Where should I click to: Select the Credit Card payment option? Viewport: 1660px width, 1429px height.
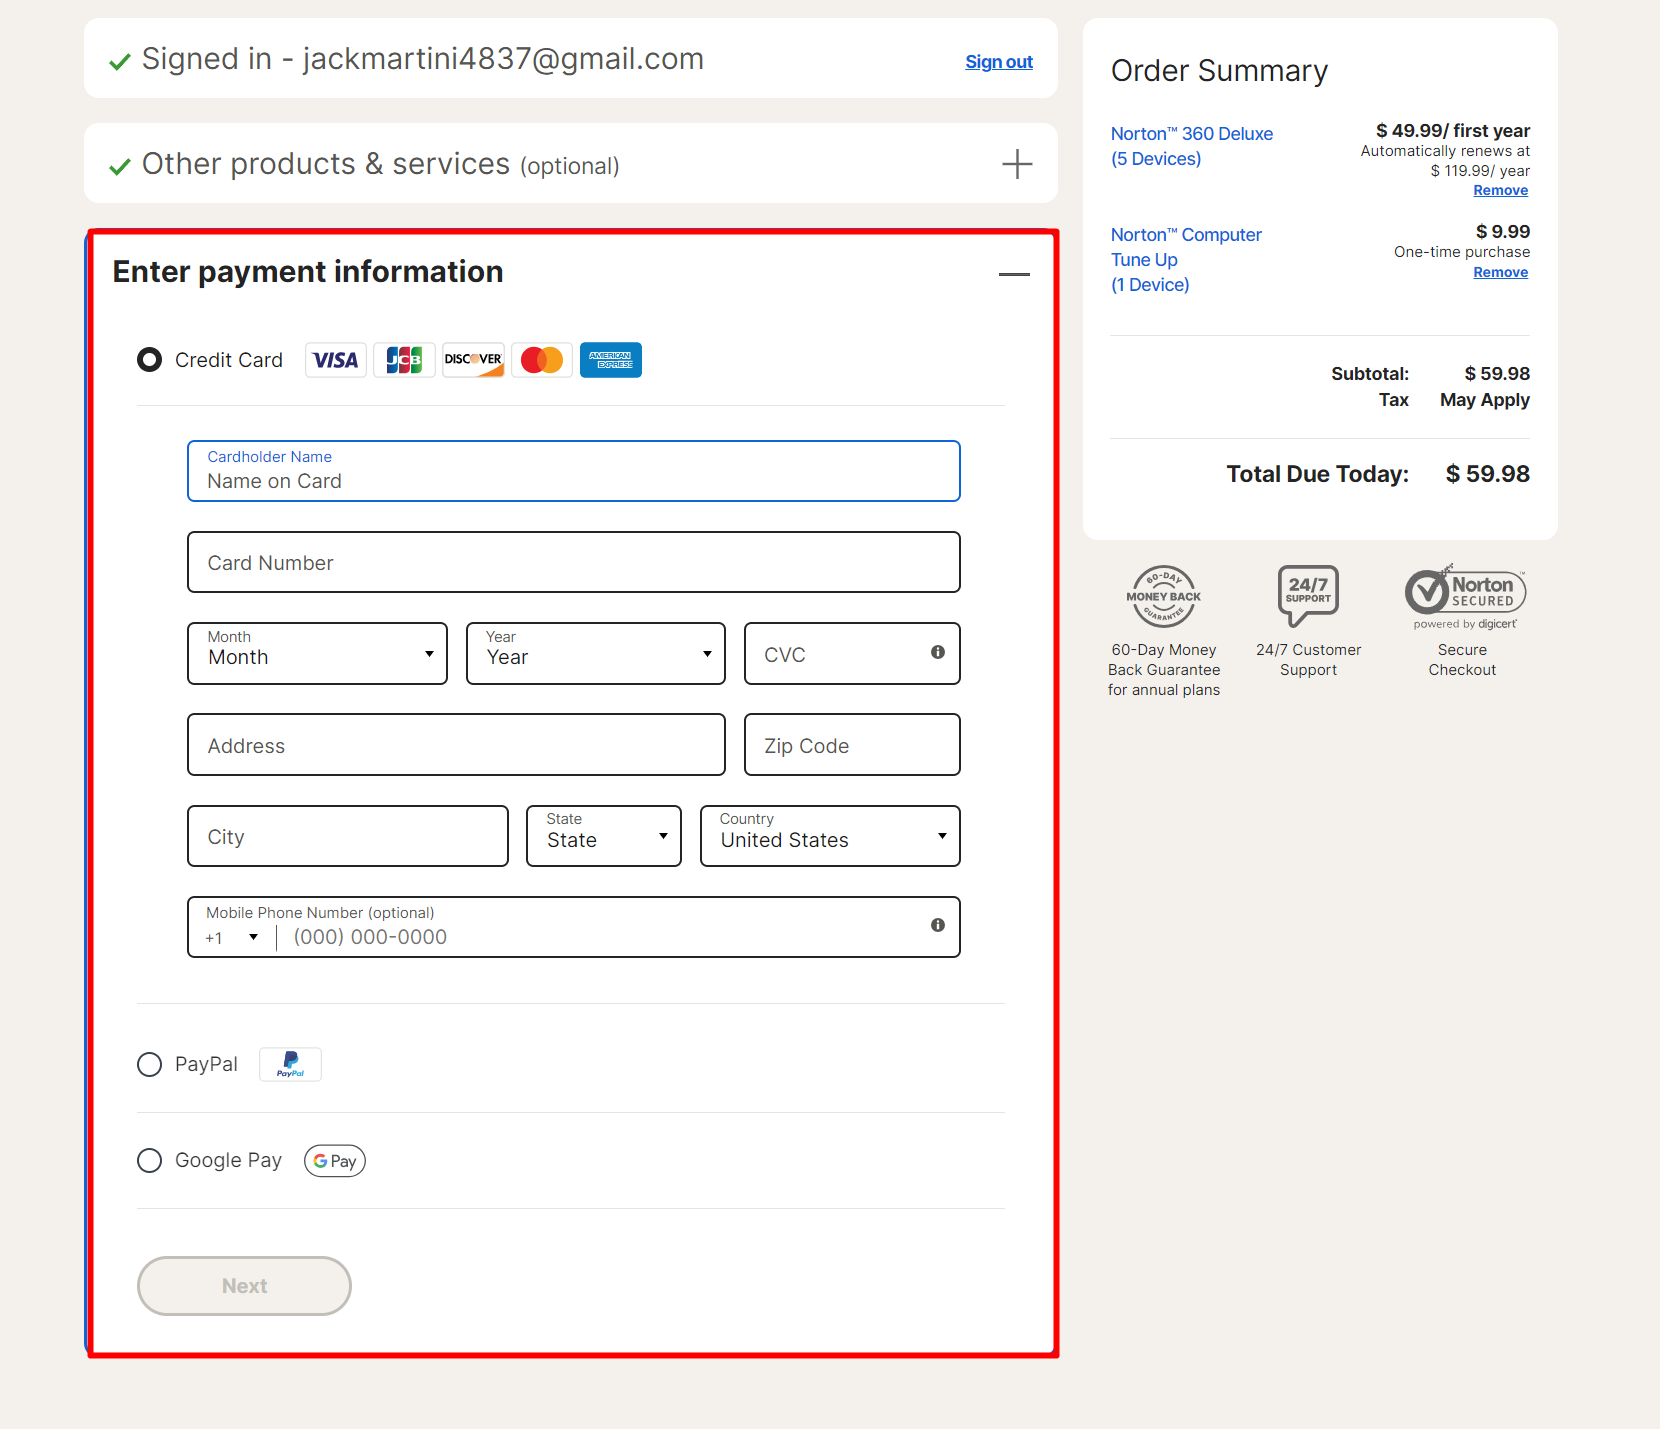pyautogui.click(x=150, y=360)
